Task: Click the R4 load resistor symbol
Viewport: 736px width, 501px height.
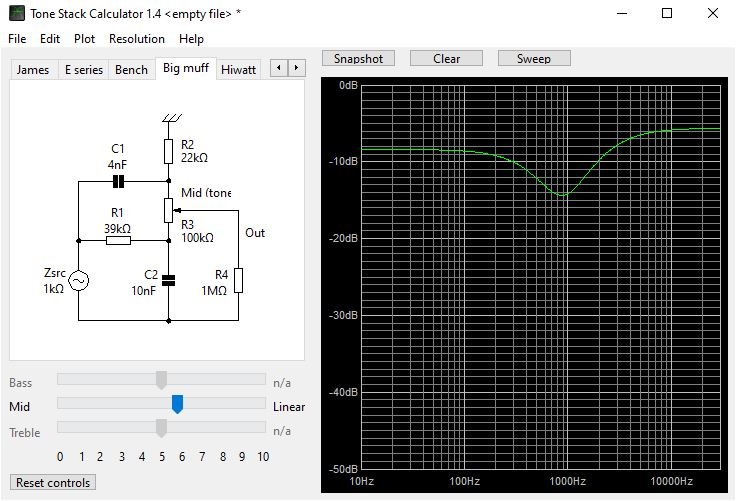Action: coord(238,280)
